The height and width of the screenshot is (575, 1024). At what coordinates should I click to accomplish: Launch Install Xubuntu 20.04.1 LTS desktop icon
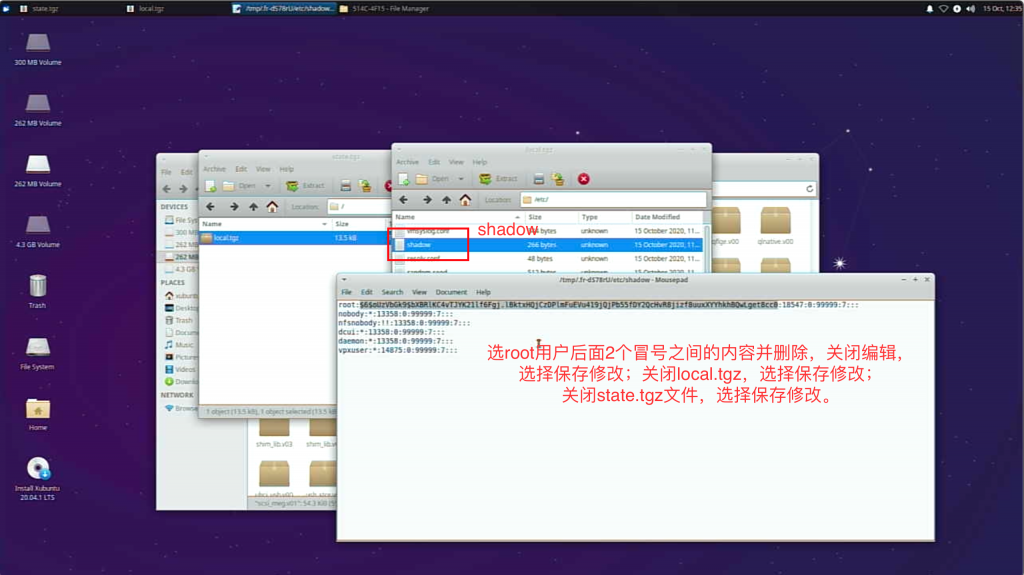pos(38,479)
